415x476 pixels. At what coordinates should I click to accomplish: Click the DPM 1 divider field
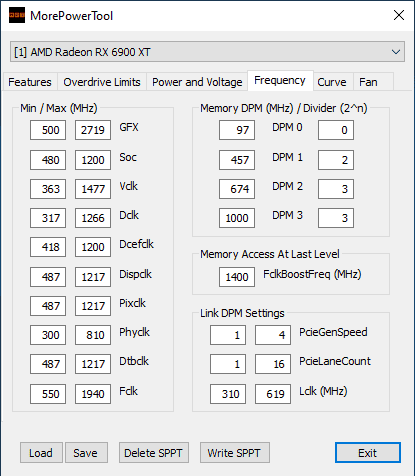point(336,160)
